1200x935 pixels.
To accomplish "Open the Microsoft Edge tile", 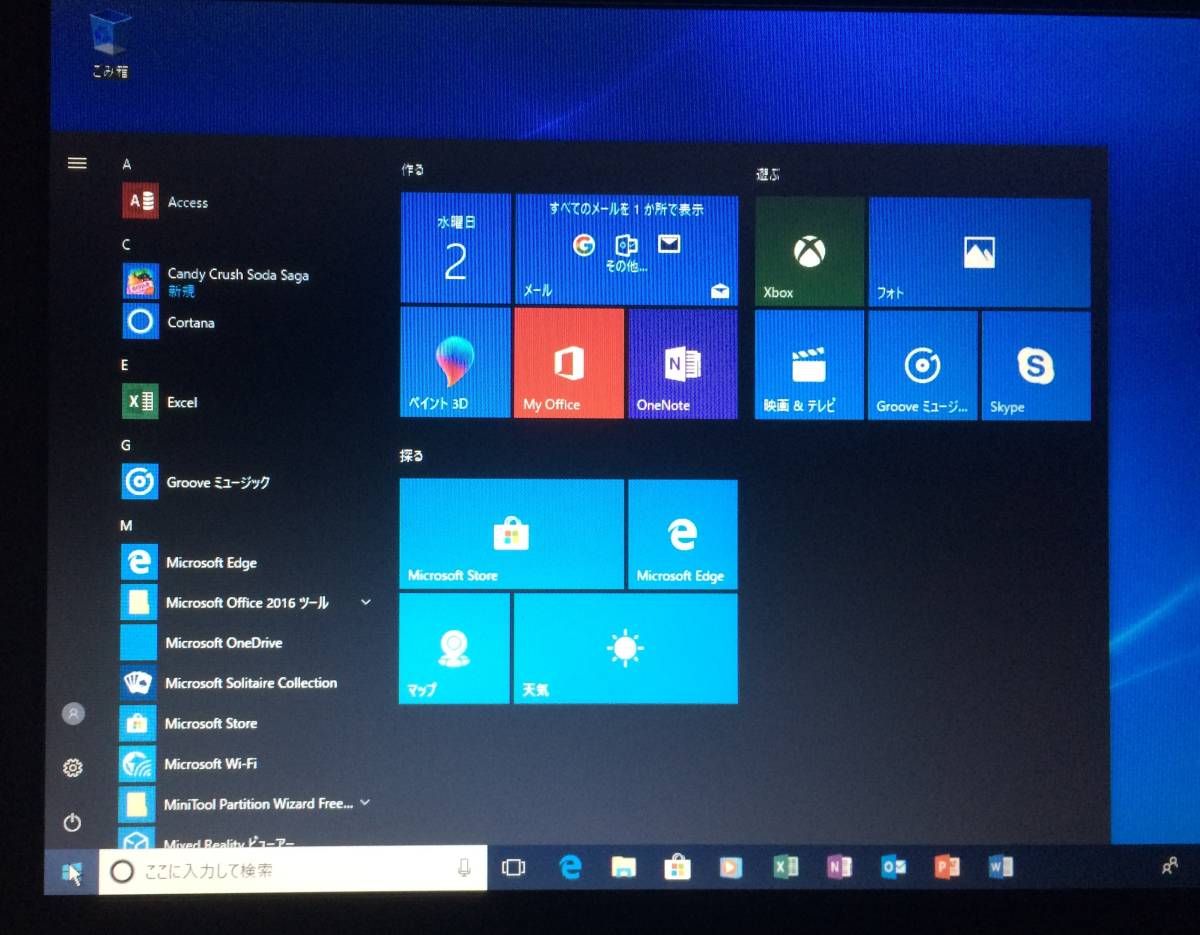I will [x=683, y=535].
